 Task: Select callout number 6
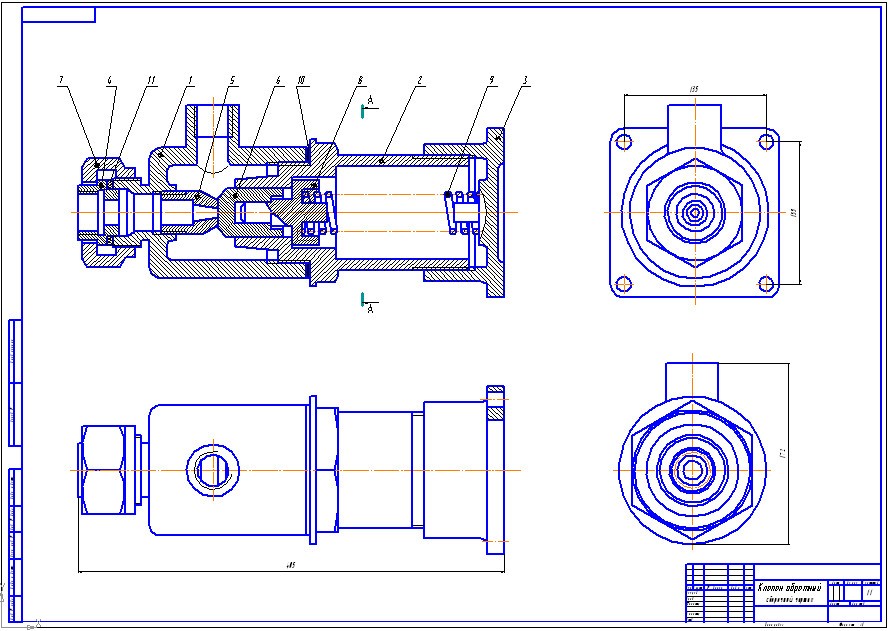tap(278, 81)
